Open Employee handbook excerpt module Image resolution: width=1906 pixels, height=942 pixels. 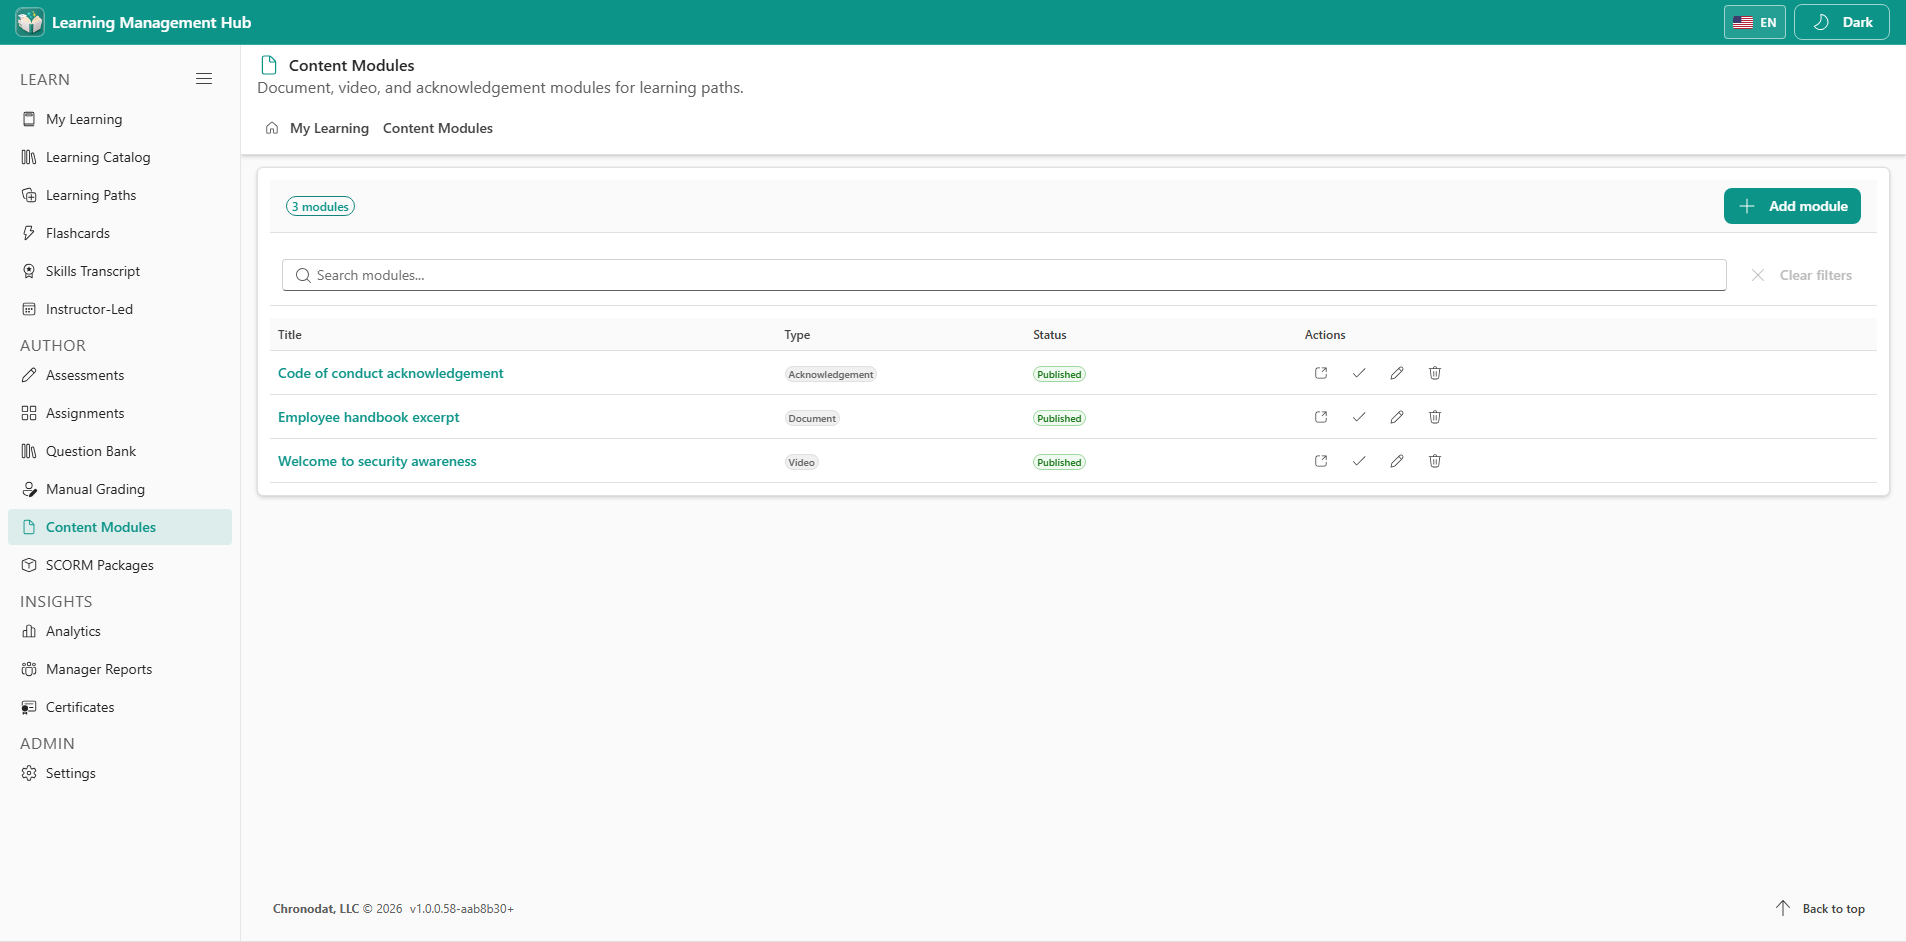(369, 417)
